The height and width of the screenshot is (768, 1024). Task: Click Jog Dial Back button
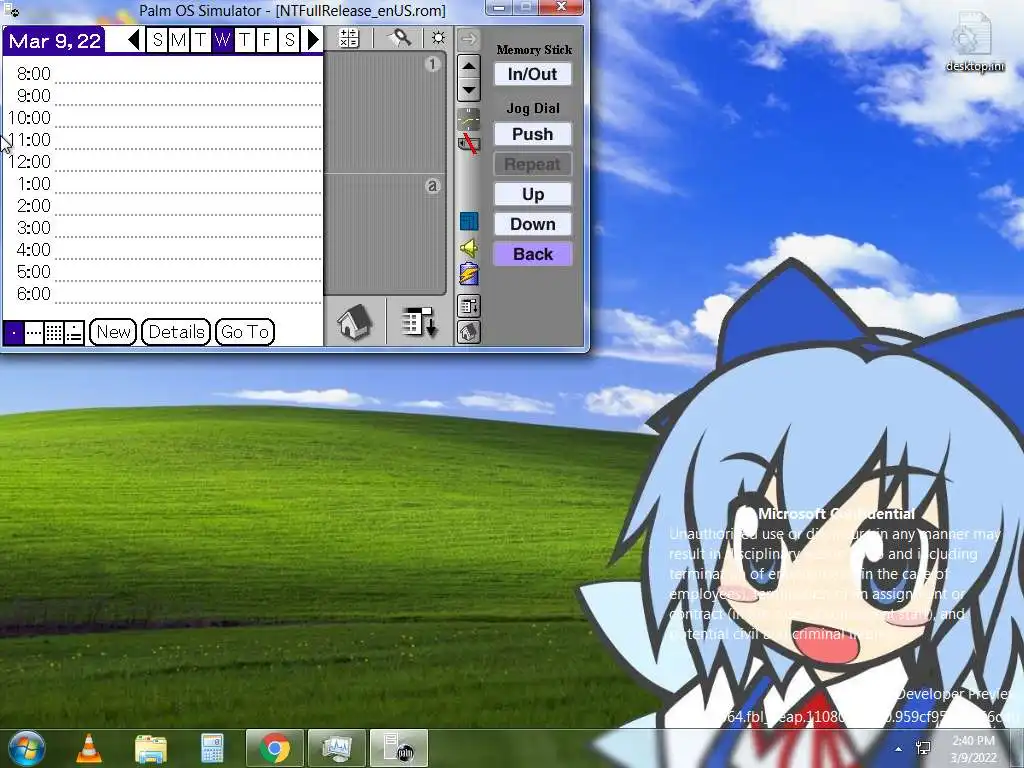[x=532, y=254]
